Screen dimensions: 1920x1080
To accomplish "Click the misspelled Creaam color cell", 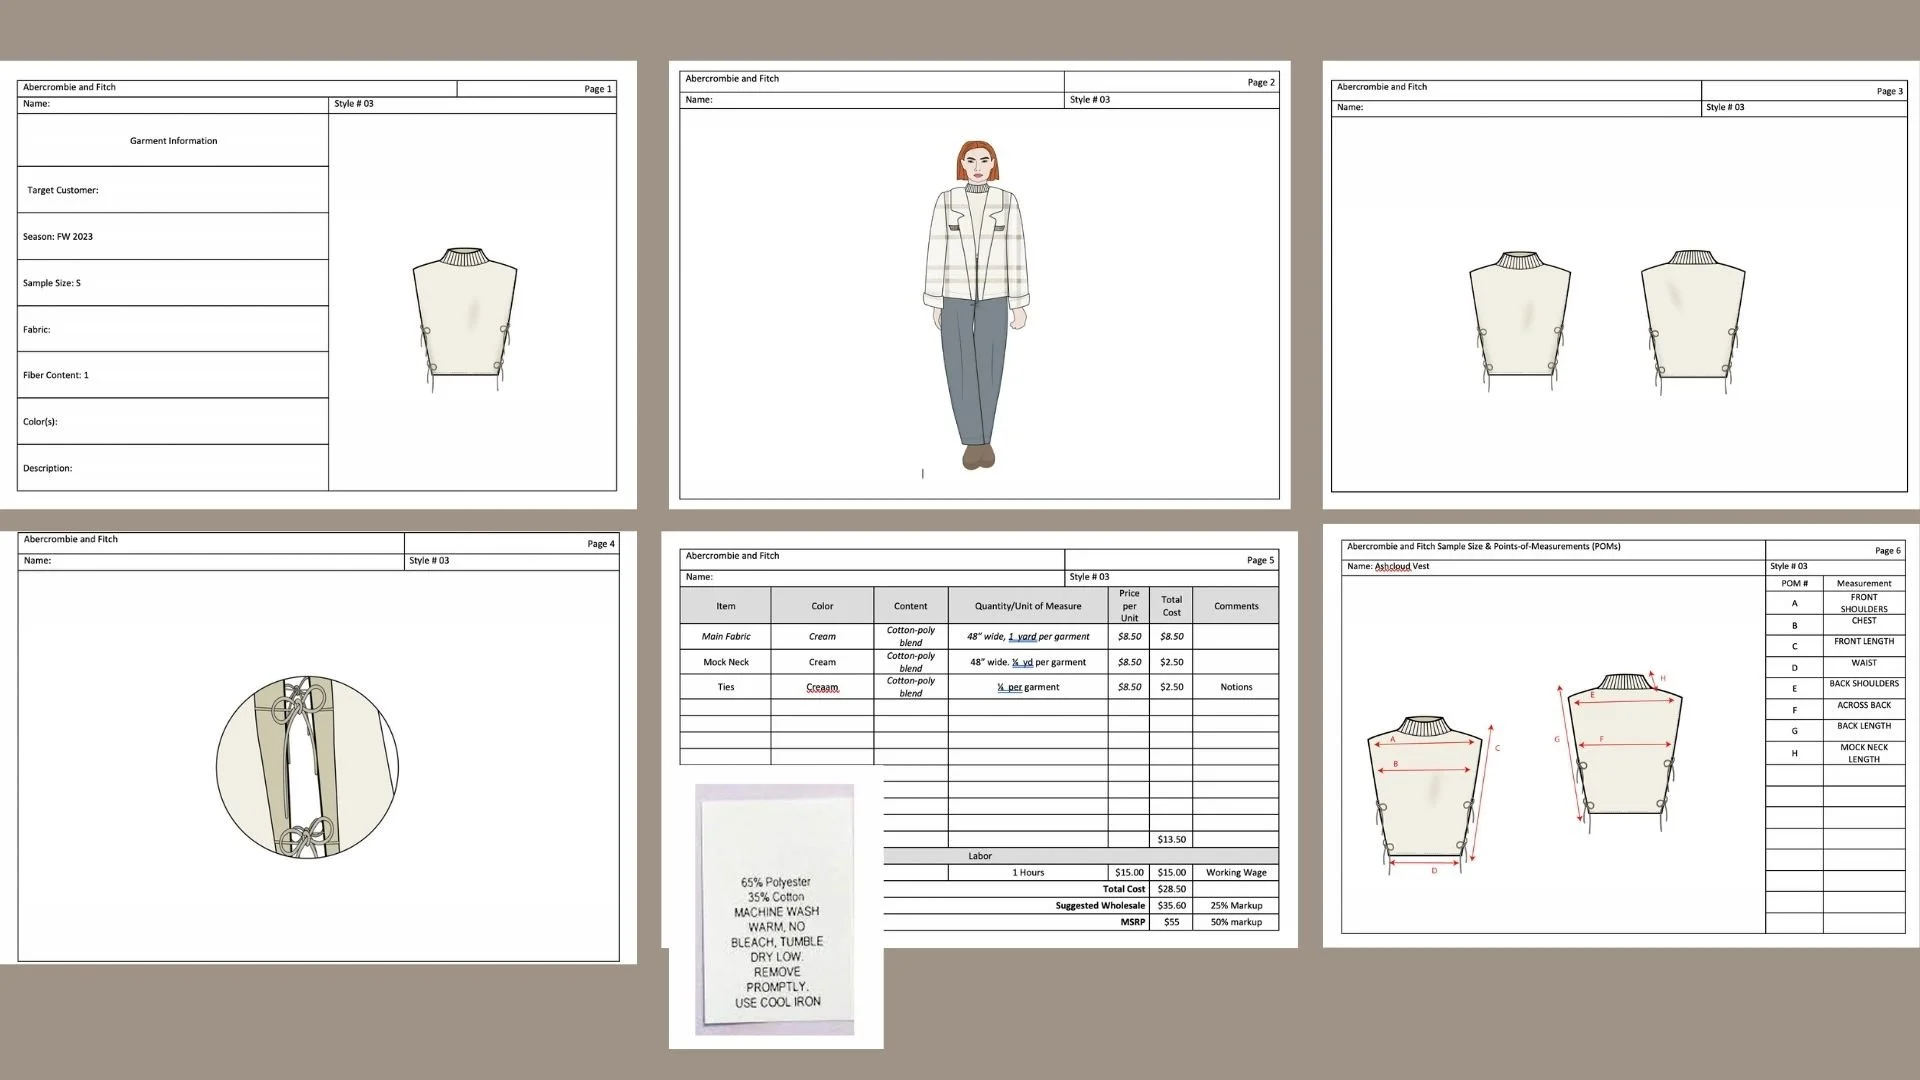I will [822, 687].
